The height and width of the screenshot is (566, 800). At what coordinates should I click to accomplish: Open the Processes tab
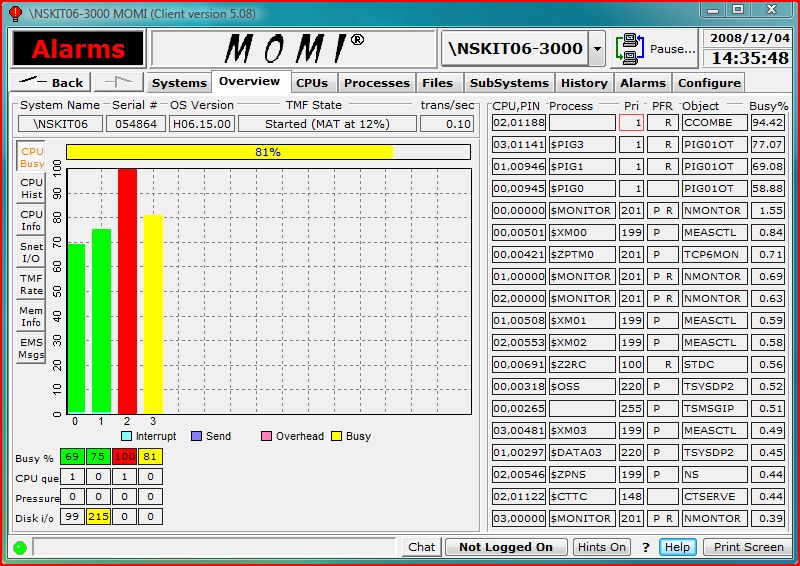point(377,83)
